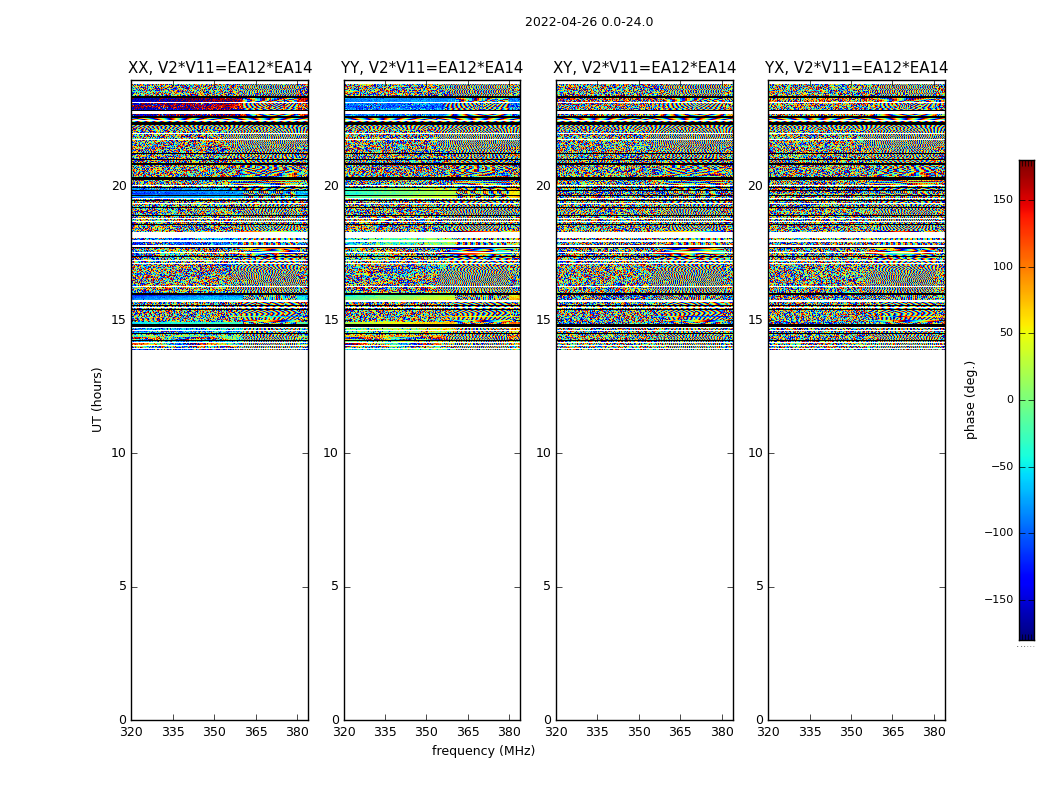Click the phase colorbar gradient strip
This screenshot has width=1050, height=800.
pos(1027,400)
